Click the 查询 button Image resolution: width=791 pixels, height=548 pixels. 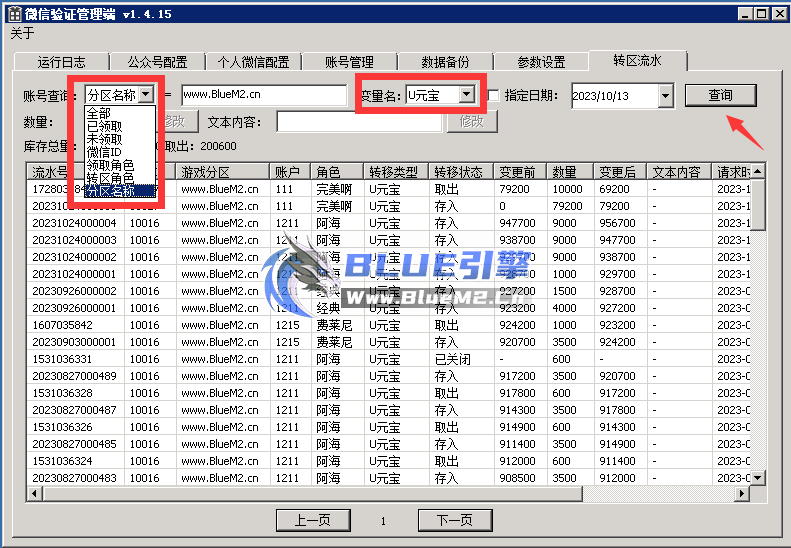(720, 95)
